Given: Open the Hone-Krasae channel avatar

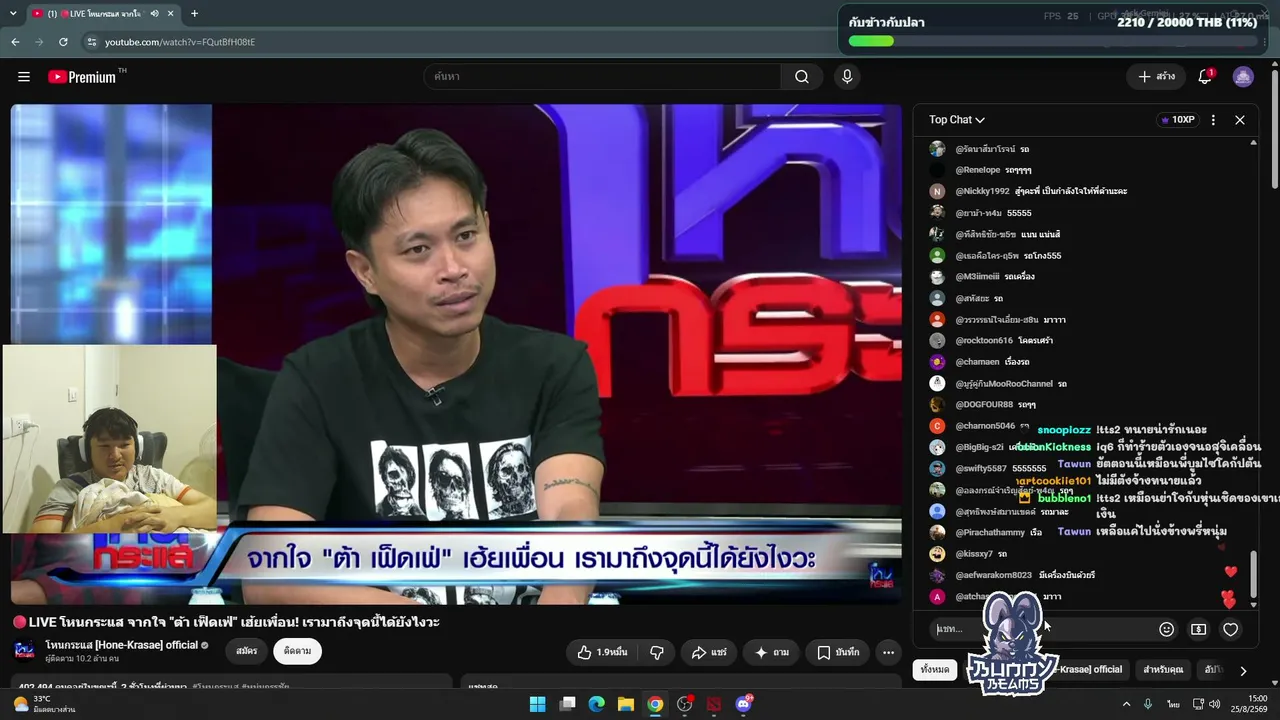Looking at the screenshot, I should [24, 651].
